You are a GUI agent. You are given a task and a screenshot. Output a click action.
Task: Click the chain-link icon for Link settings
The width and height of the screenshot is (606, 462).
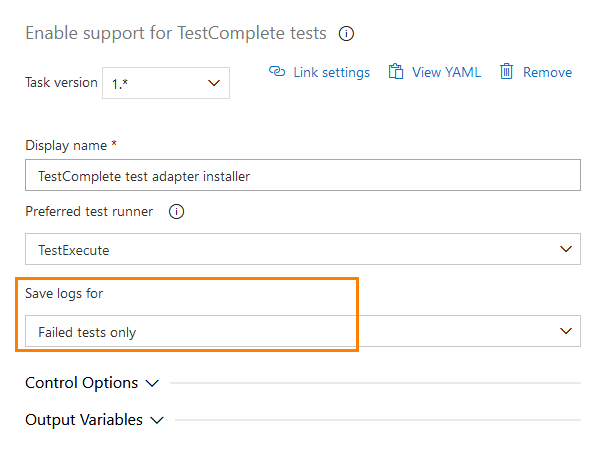(278, 72)
